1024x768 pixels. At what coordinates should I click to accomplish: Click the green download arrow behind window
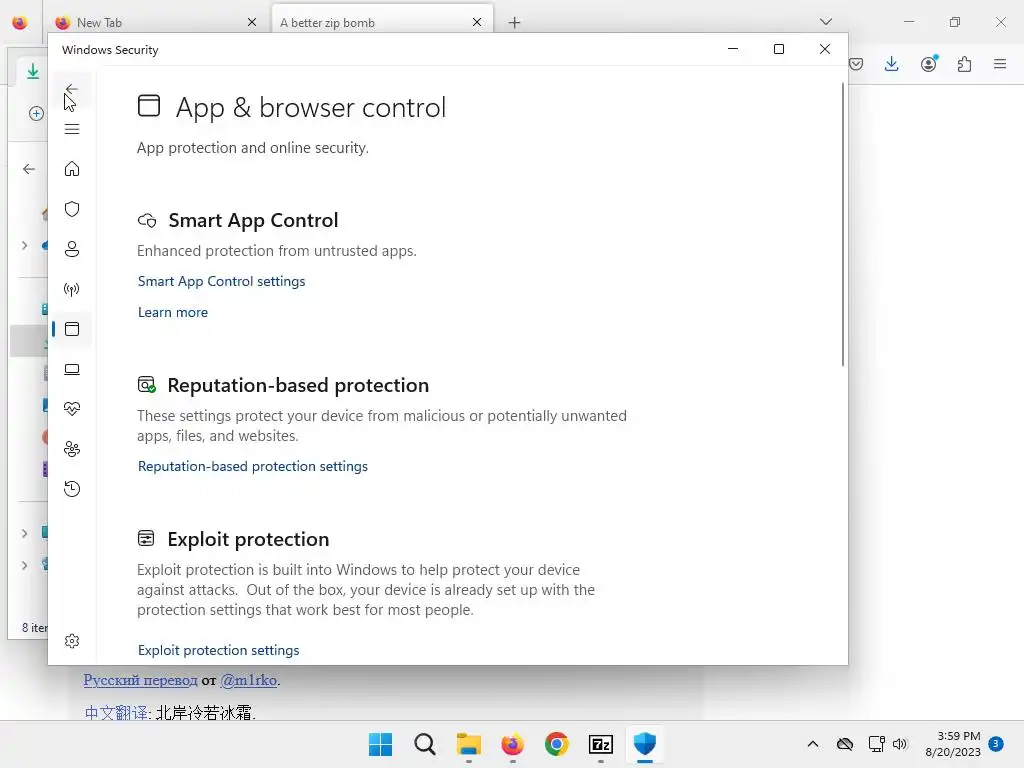[33, 71]
